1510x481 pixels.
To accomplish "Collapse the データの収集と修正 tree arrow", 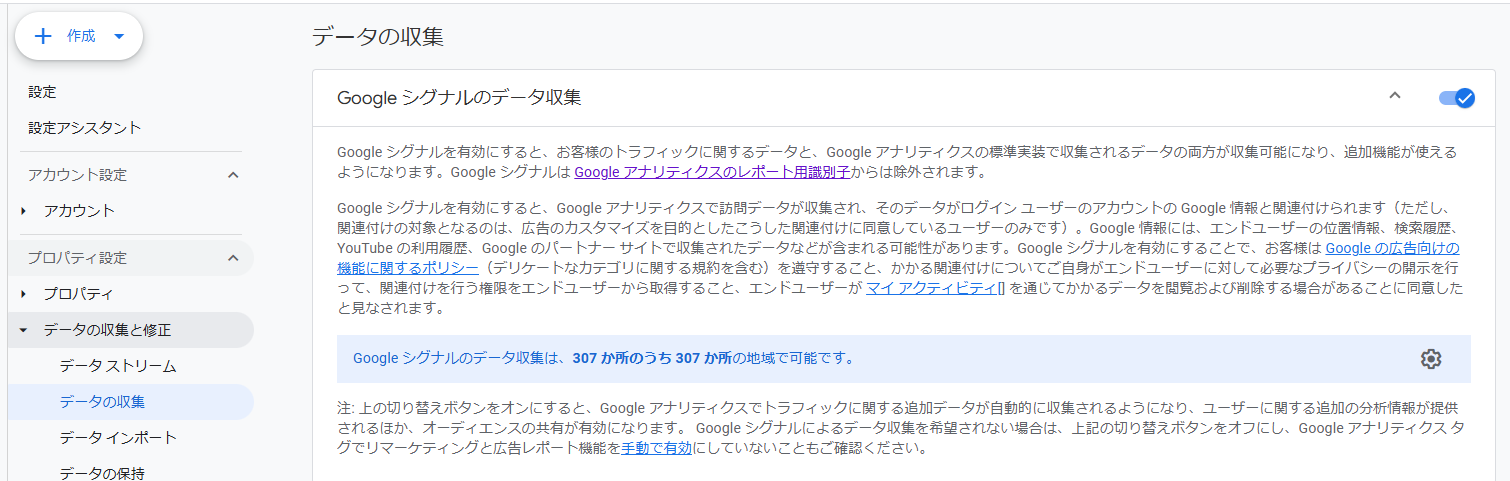I will (x=24, y=330).
